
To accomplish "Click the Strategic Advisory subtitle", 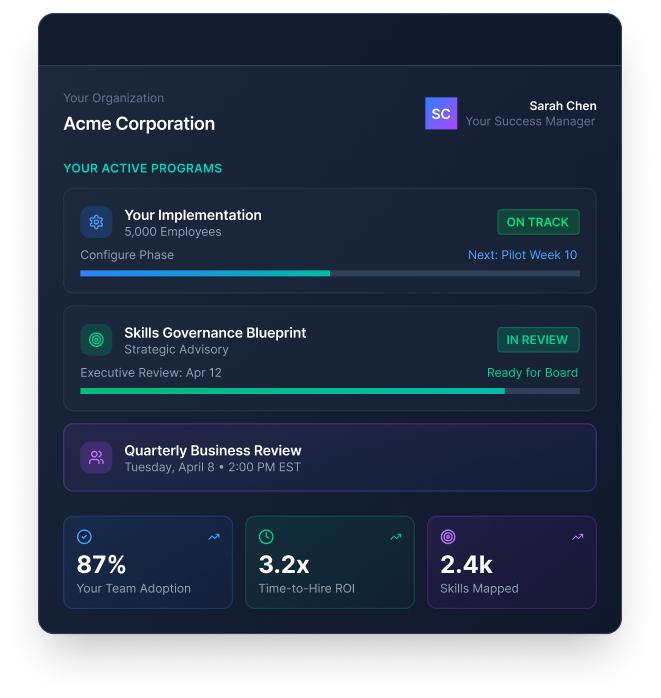I will tap(176, 349).
